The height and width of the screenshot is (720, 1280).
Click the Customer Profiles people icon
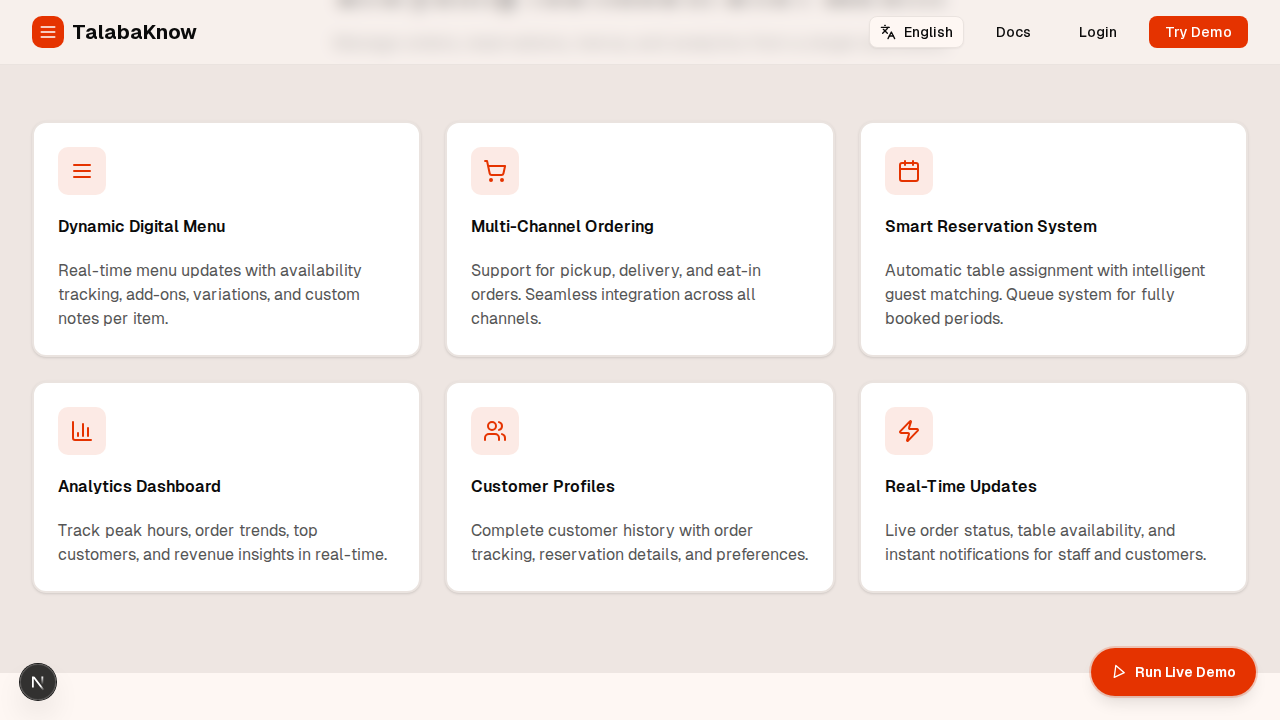point(495,431)
